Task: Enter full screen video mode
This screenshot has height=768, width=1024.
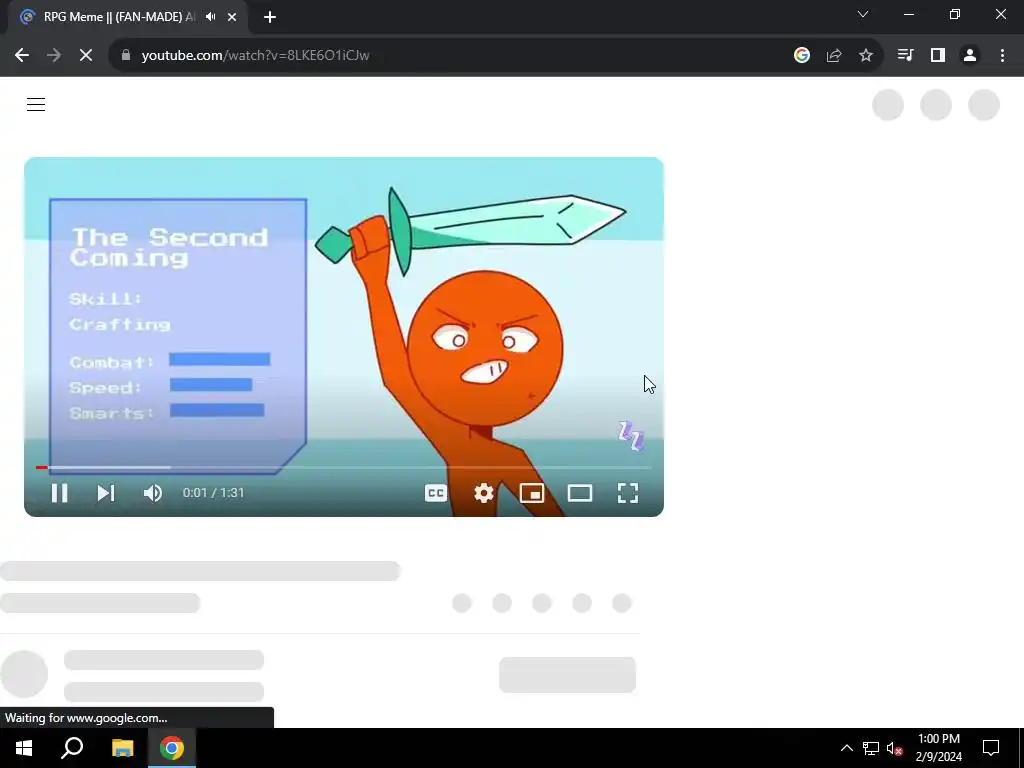Action: (628, 493)
